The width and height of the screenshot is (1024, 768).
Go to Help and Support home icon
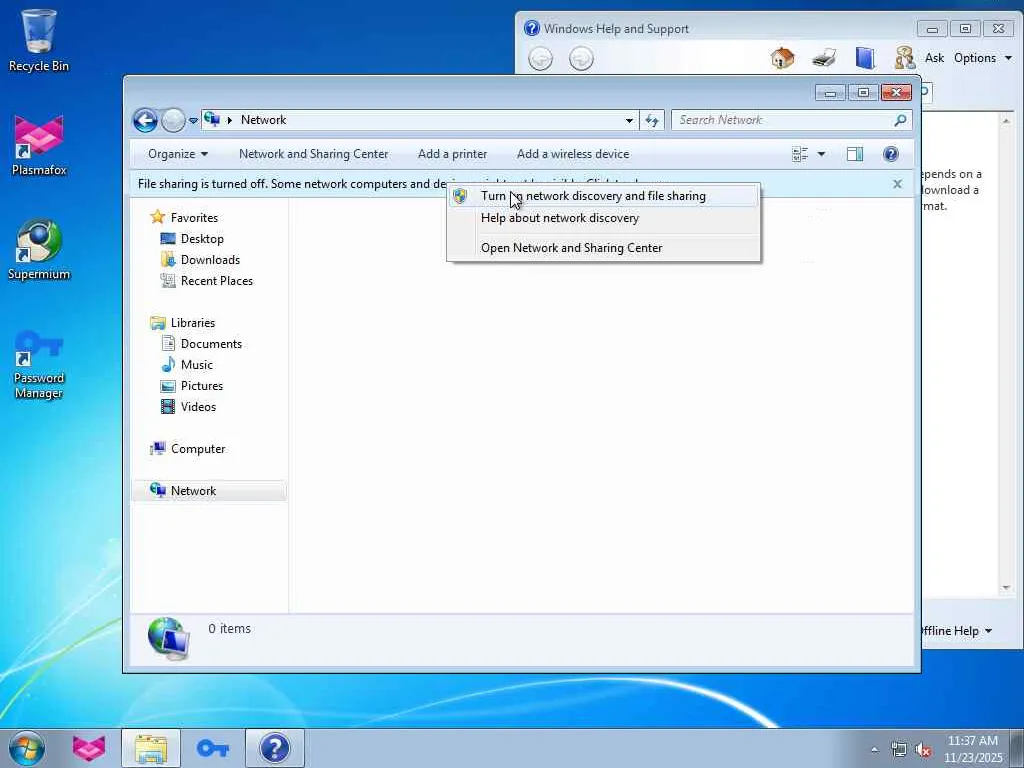(782, 58)
